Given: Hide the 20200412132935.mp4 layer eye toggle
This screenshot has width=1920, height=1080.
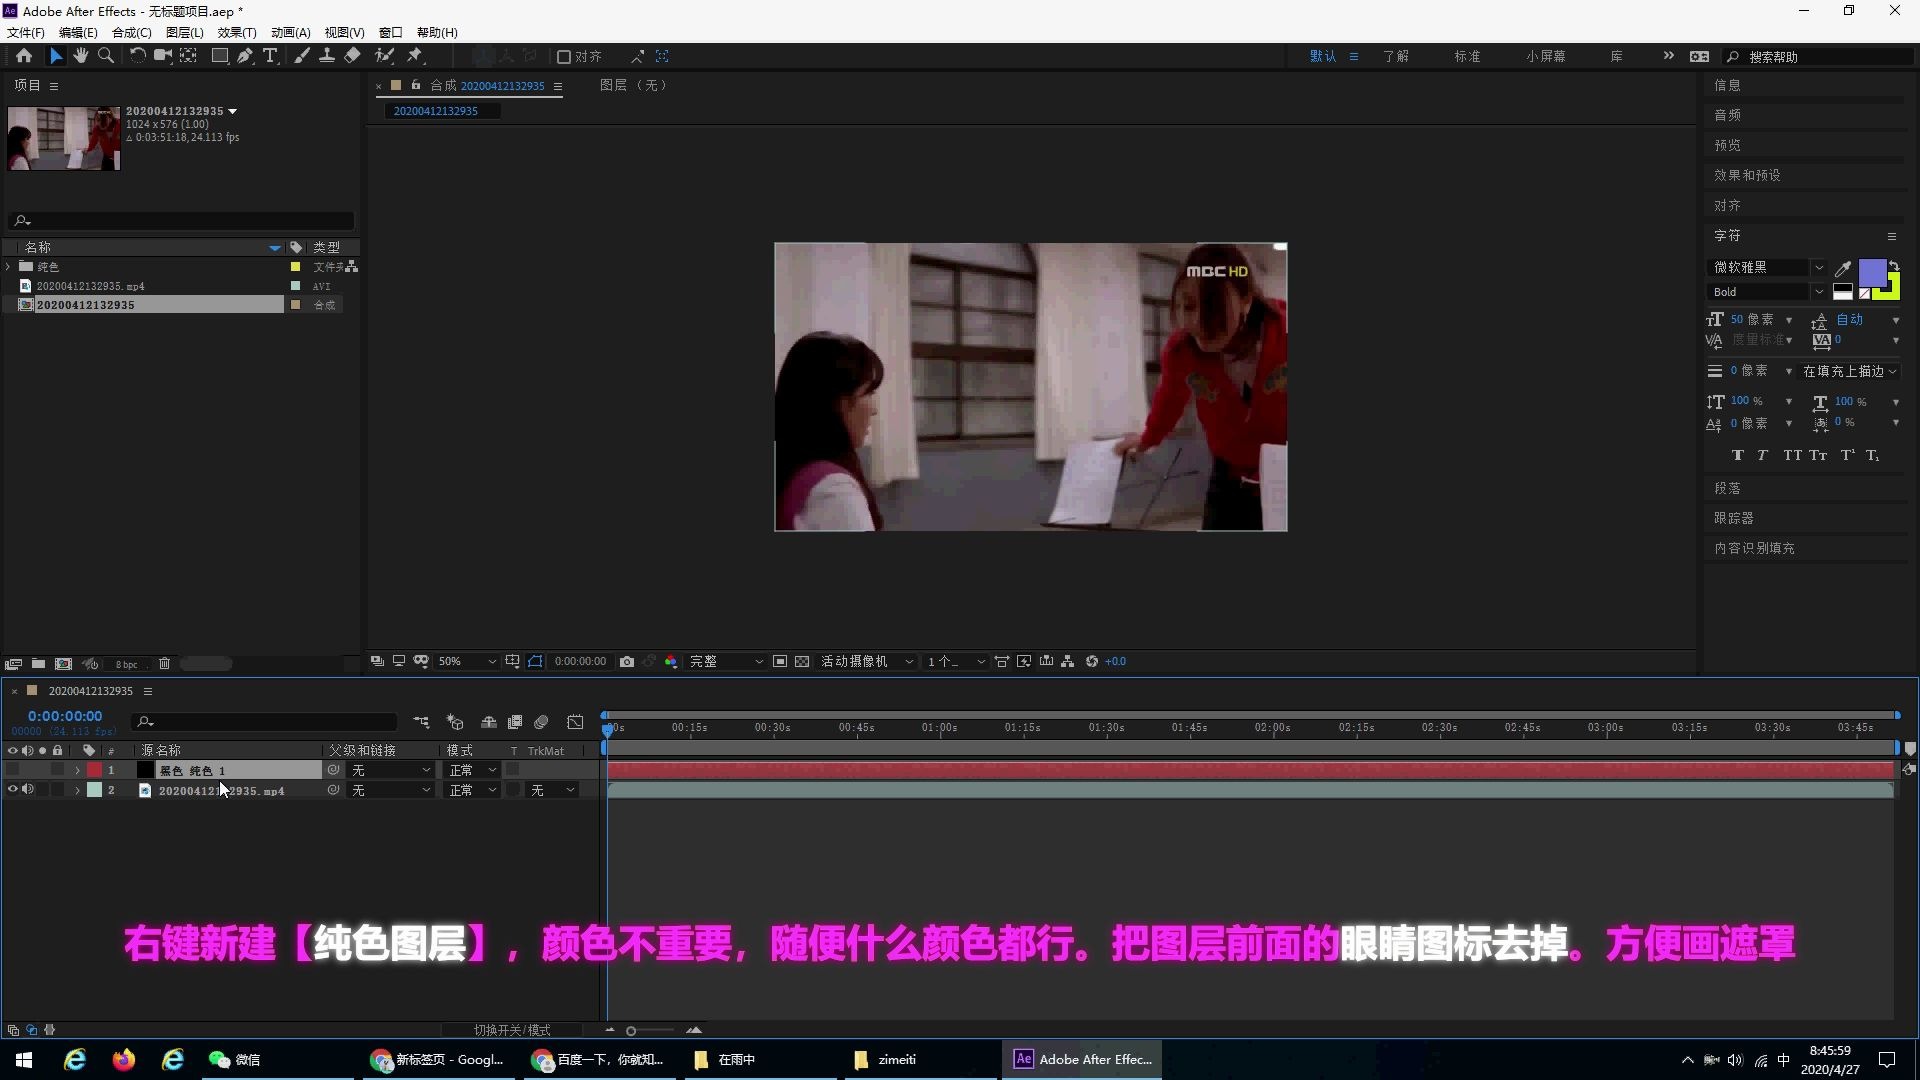Looking at the screenshot, I should pos(13,790).
